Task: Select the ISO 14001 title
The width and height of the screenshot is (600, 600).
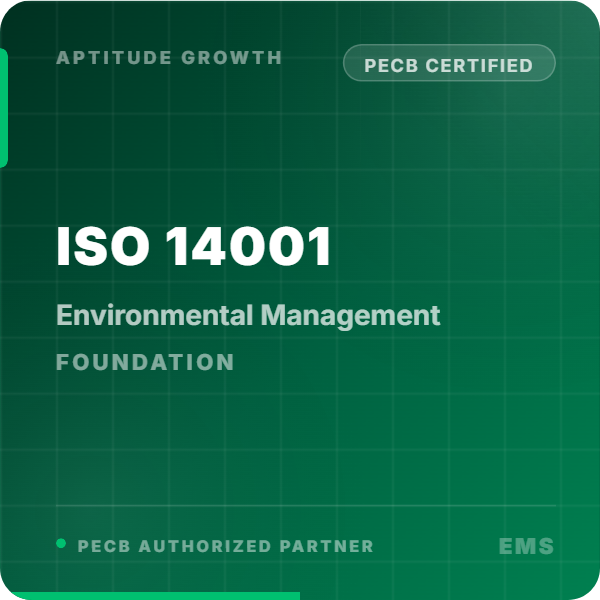Action: (x=194, y=247)
